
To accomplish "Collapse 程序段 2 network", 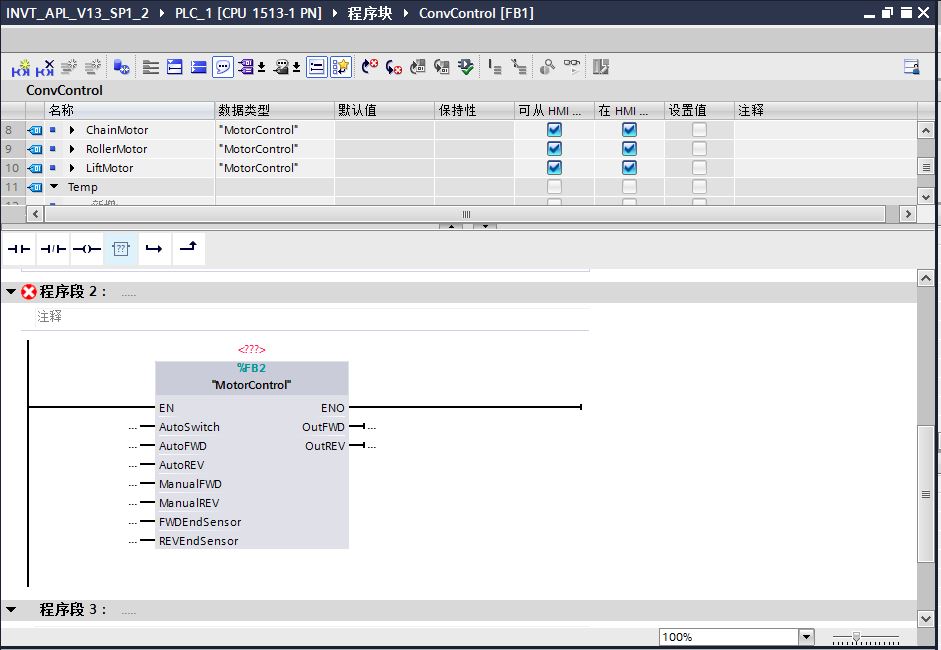I will (11, 292).
